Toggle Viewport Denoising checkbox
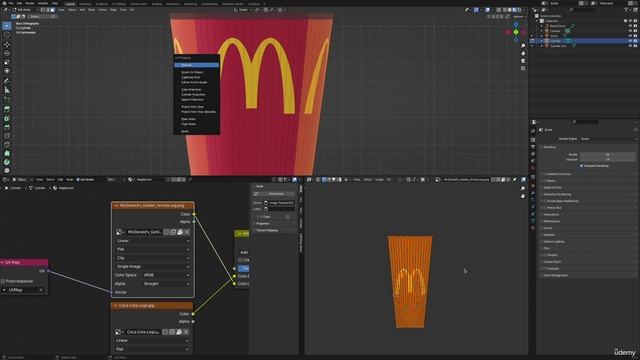Image resolution: width=640 pixels, height=360 pixels. (x=582, y=166)
